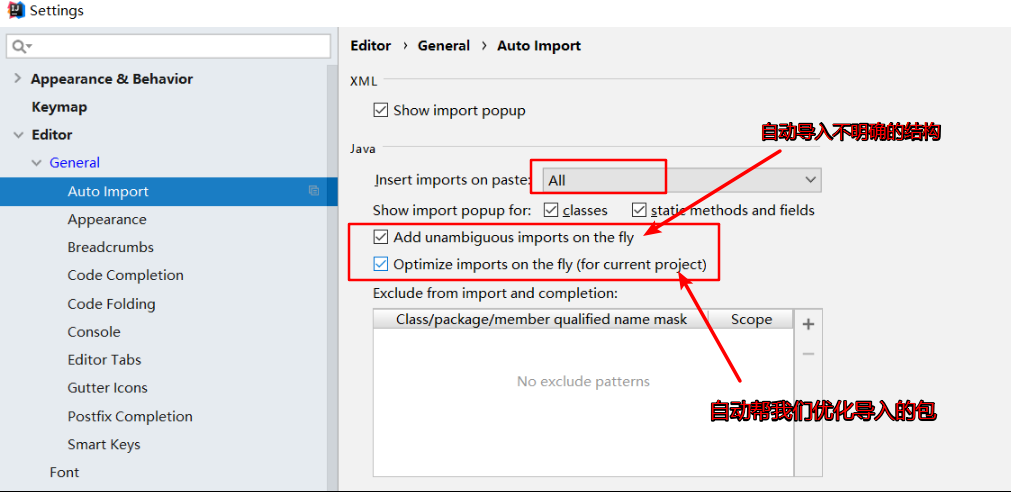The image size is (1011, 492).
Task: Toggle the classes import popup checkbox
Action: pos(551,210)
